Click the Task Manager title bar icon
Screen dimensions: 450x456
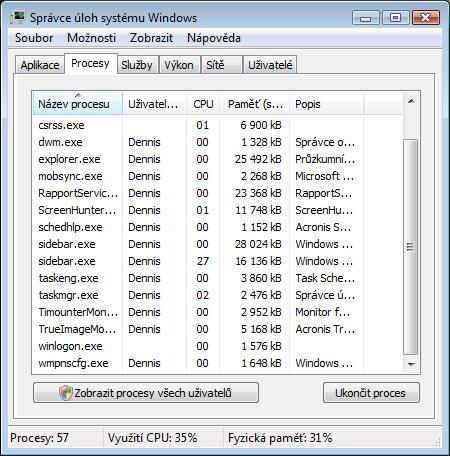(17, 17)
